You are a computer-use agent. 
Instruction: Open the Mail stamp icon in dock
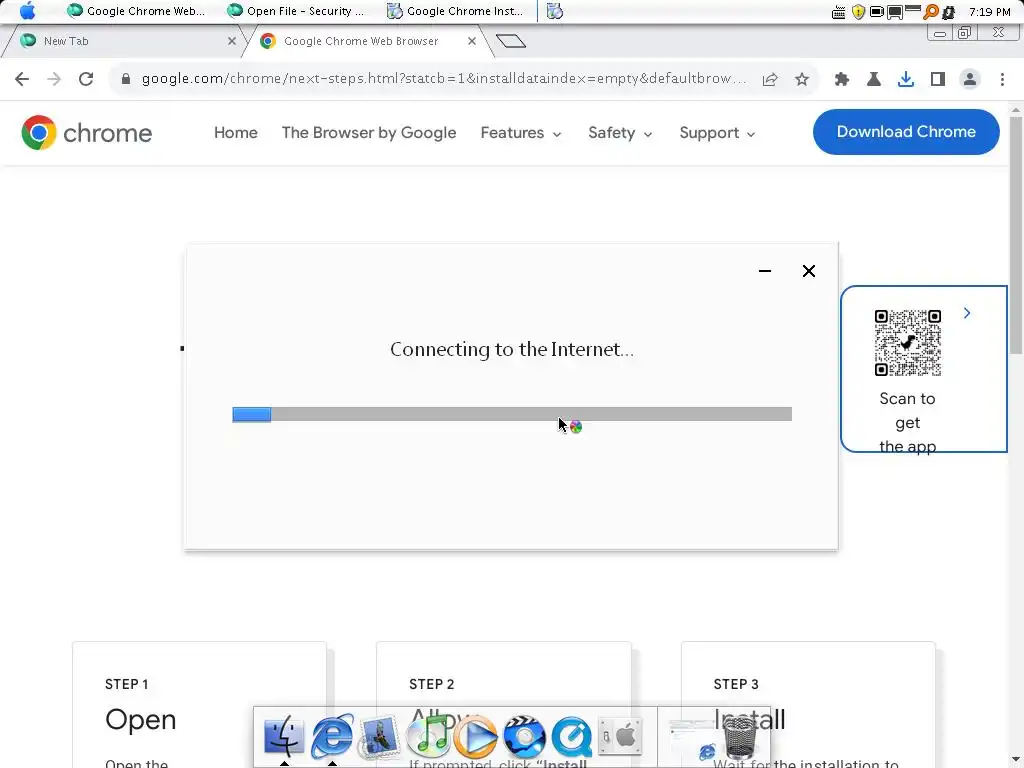click(379, 735)
